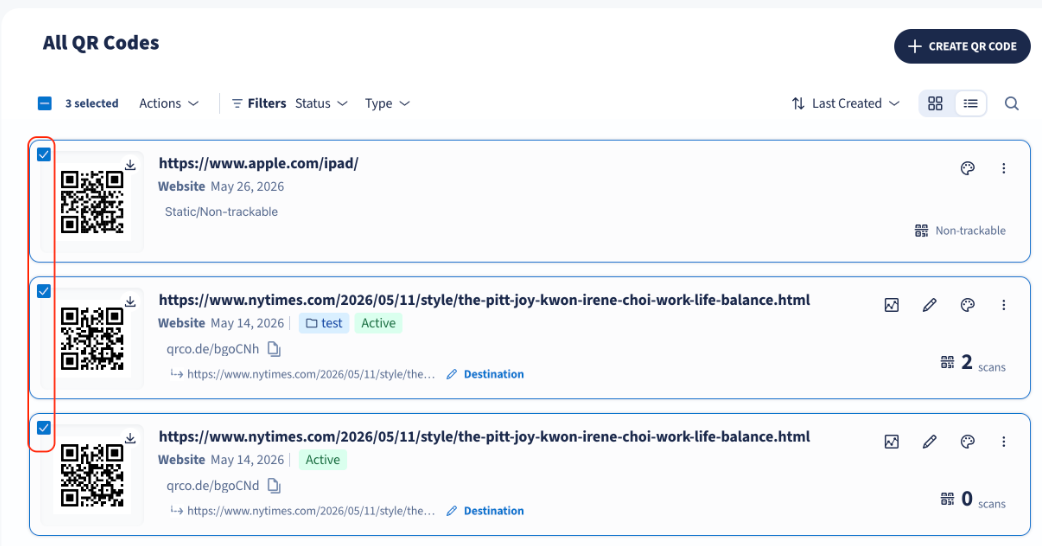1042x546 pixels.
Task: Open the Actions dropdown
Action: click(x=169, y=104)
